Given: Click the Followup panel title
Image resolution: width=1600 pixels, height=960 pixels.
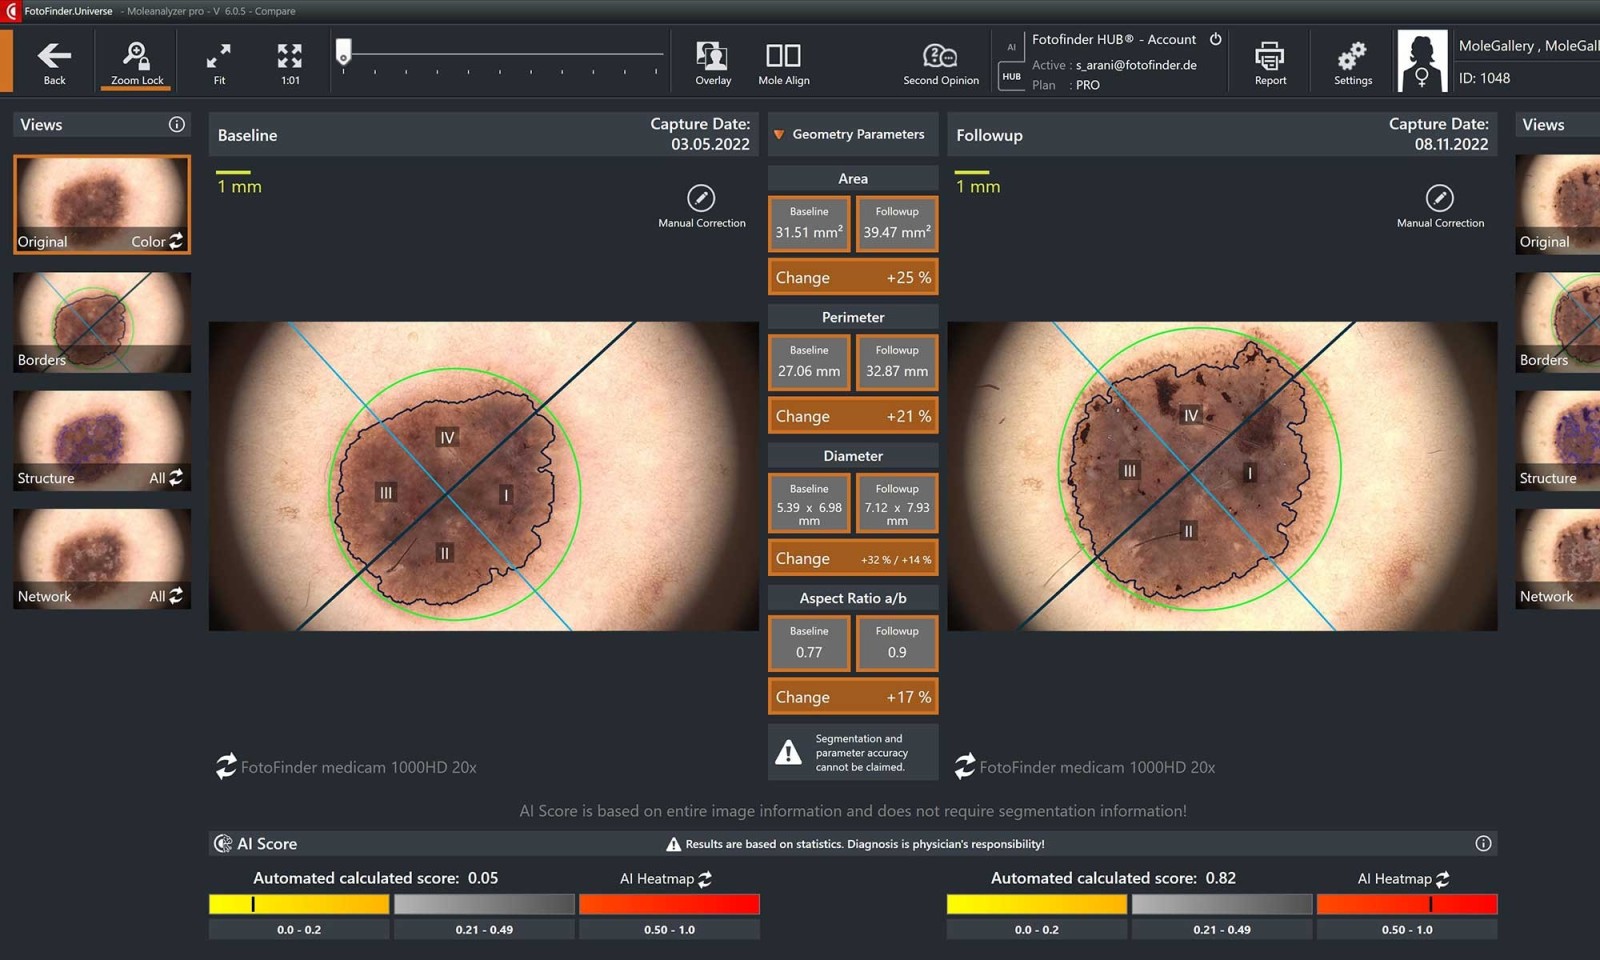Looking at the screenshot, I should (989, 135).
